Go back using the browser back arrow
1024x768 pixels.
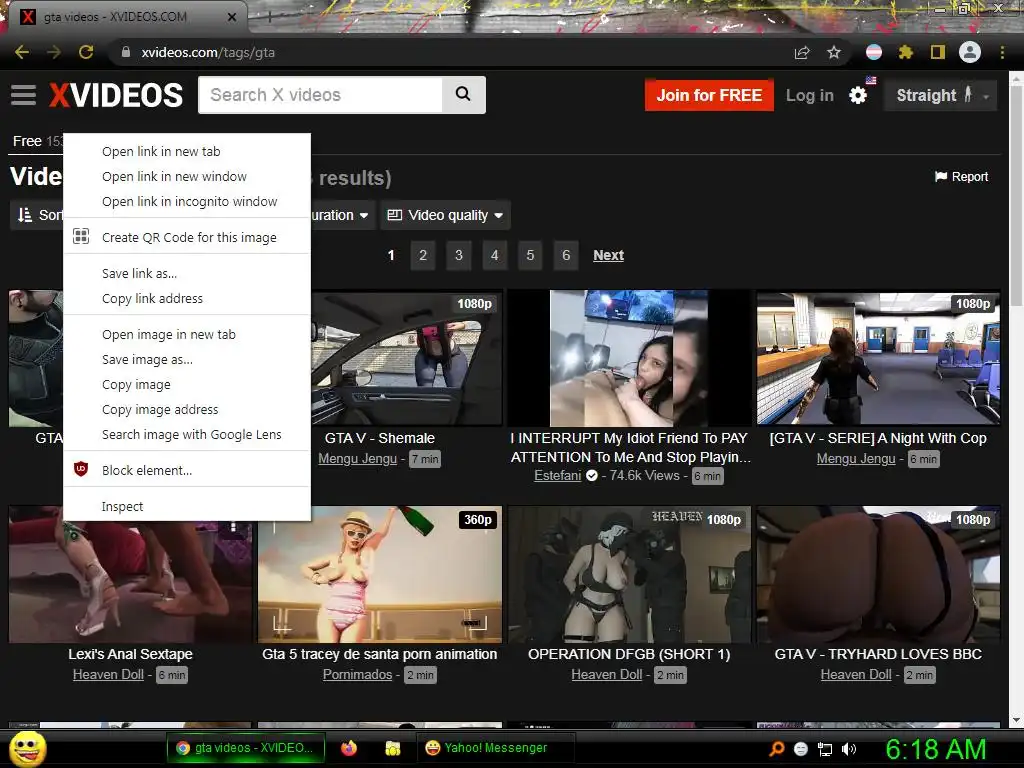(x=22, y=52)
